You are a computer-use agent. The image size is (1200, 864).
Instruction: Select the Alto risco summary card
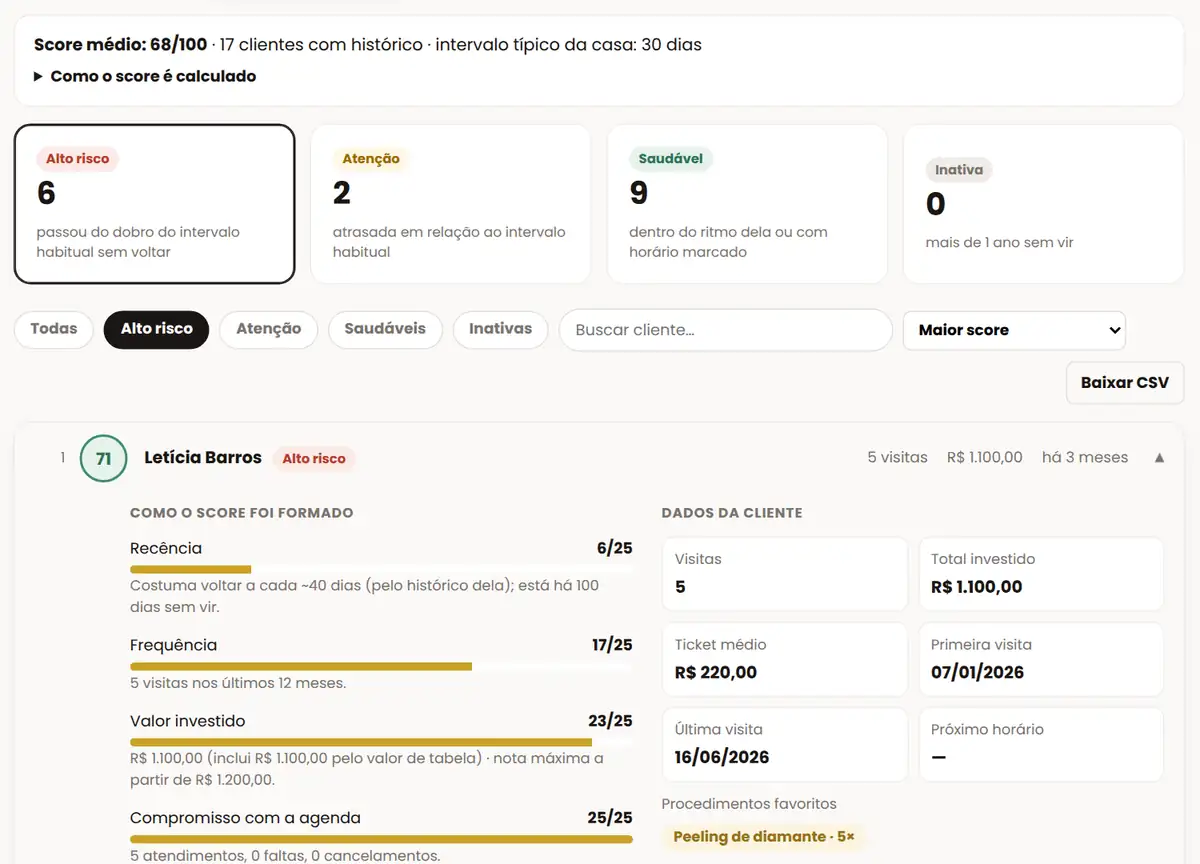point(154,204)
